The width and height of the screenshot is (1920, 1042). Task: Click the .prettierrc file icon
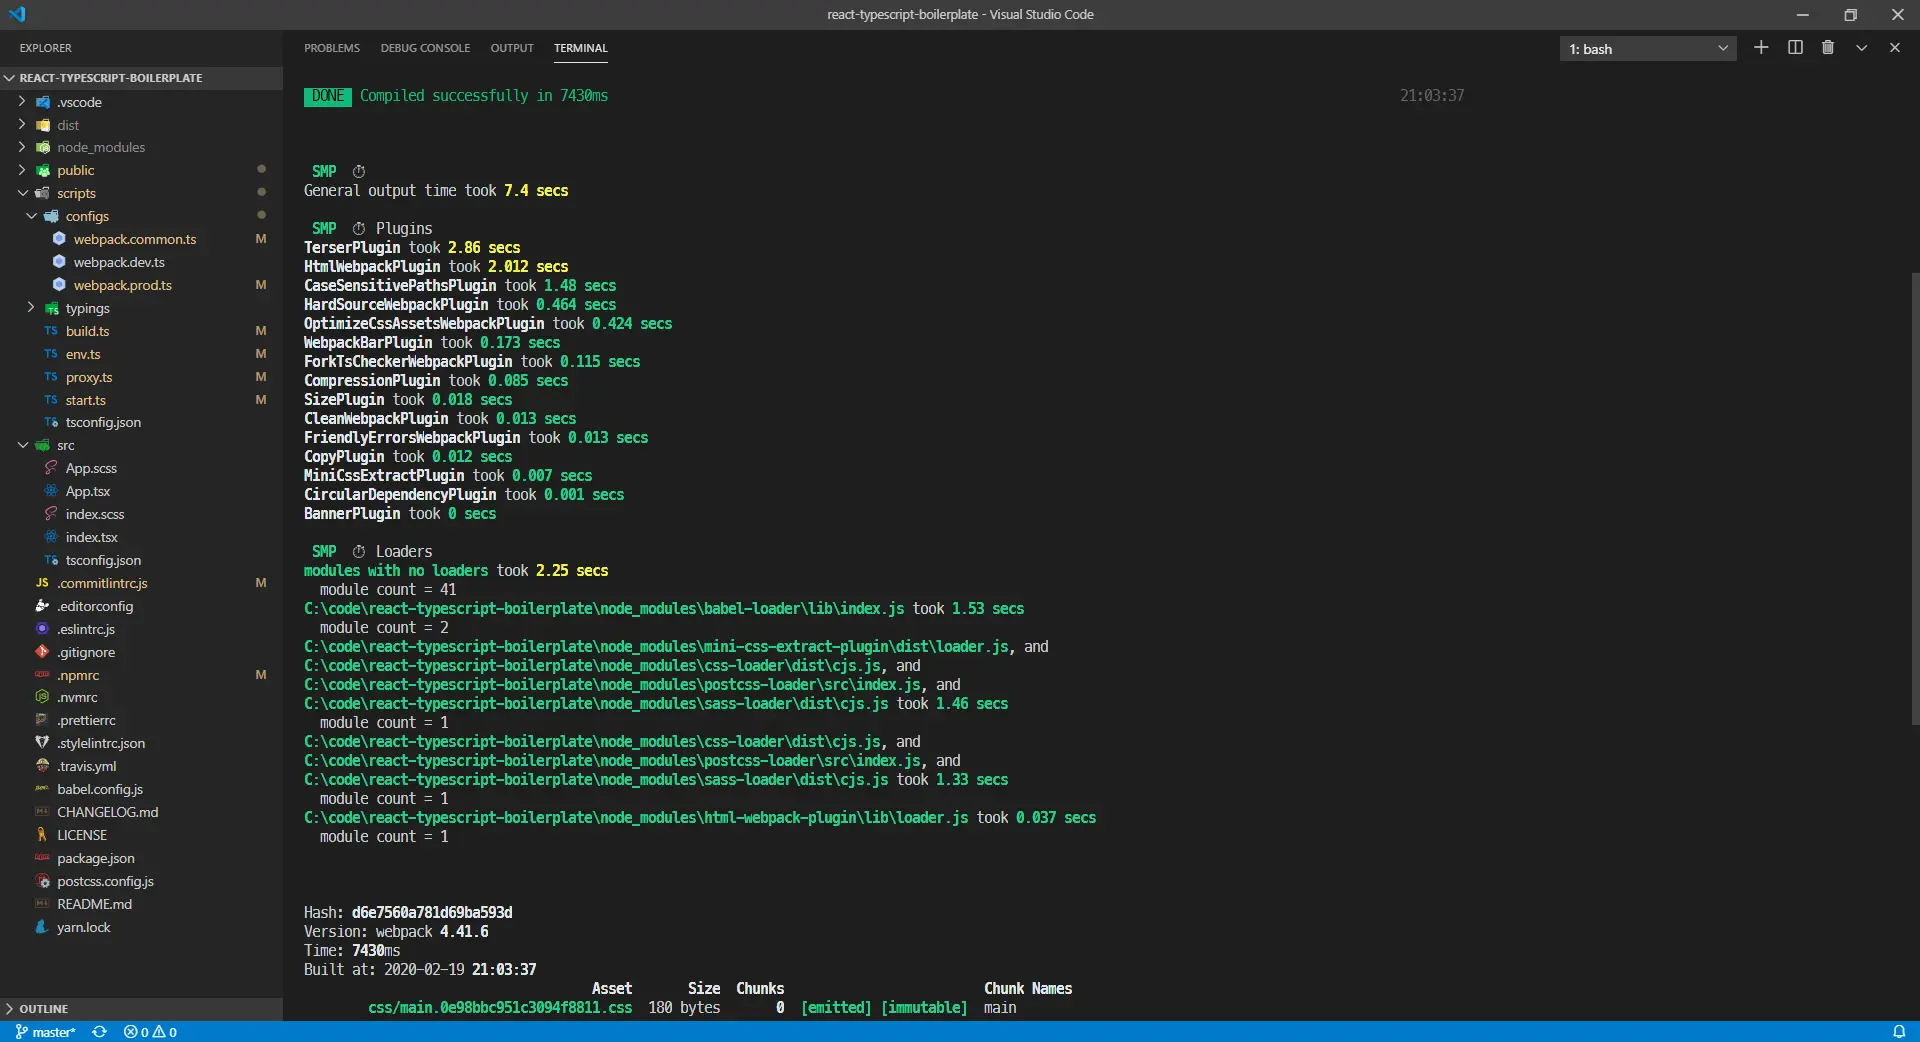click(42, 720)
